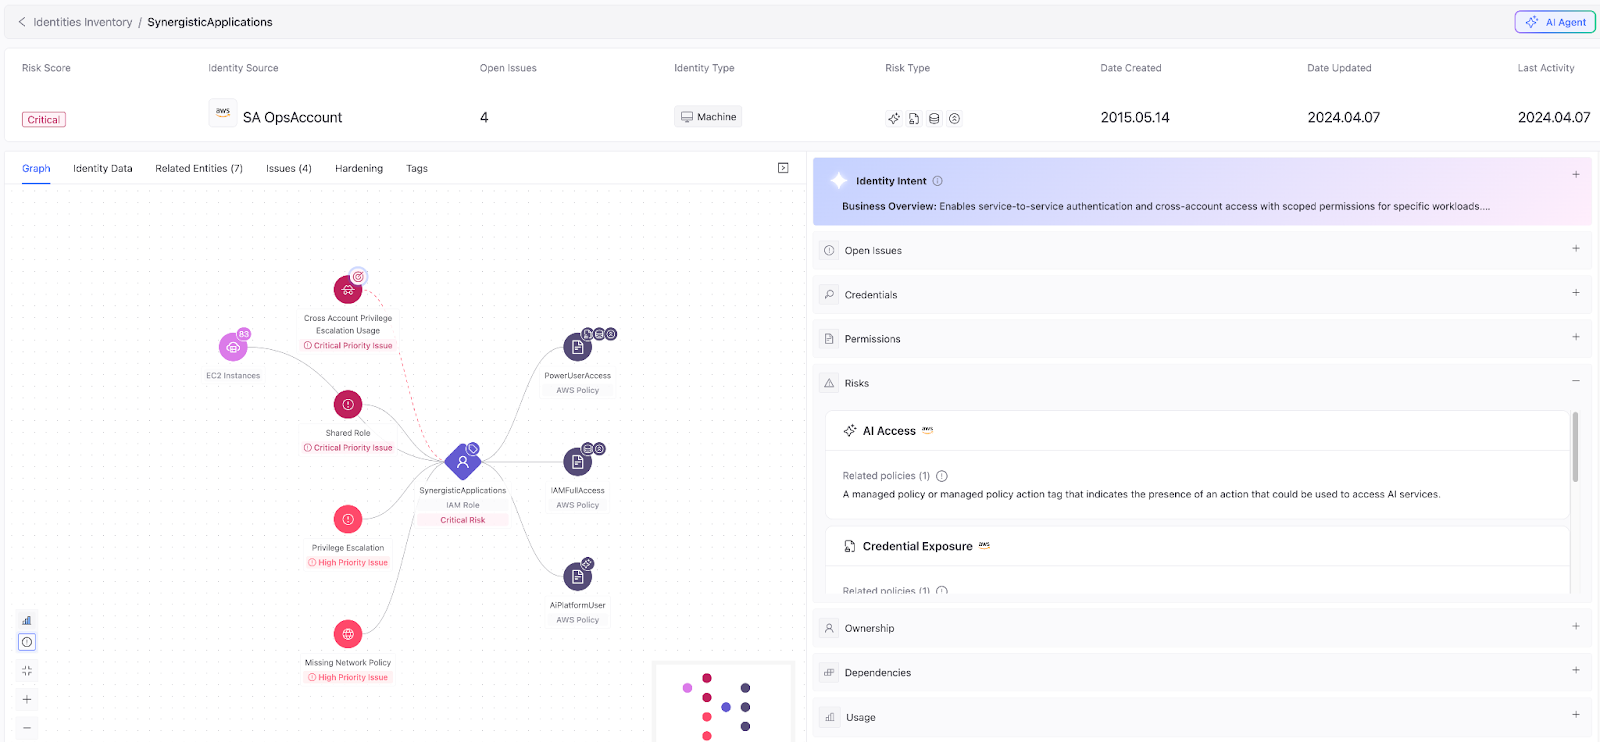Select the IAMFullAccess policy node
This screenshot has height=742, width=1600.
tap(577, 462)
